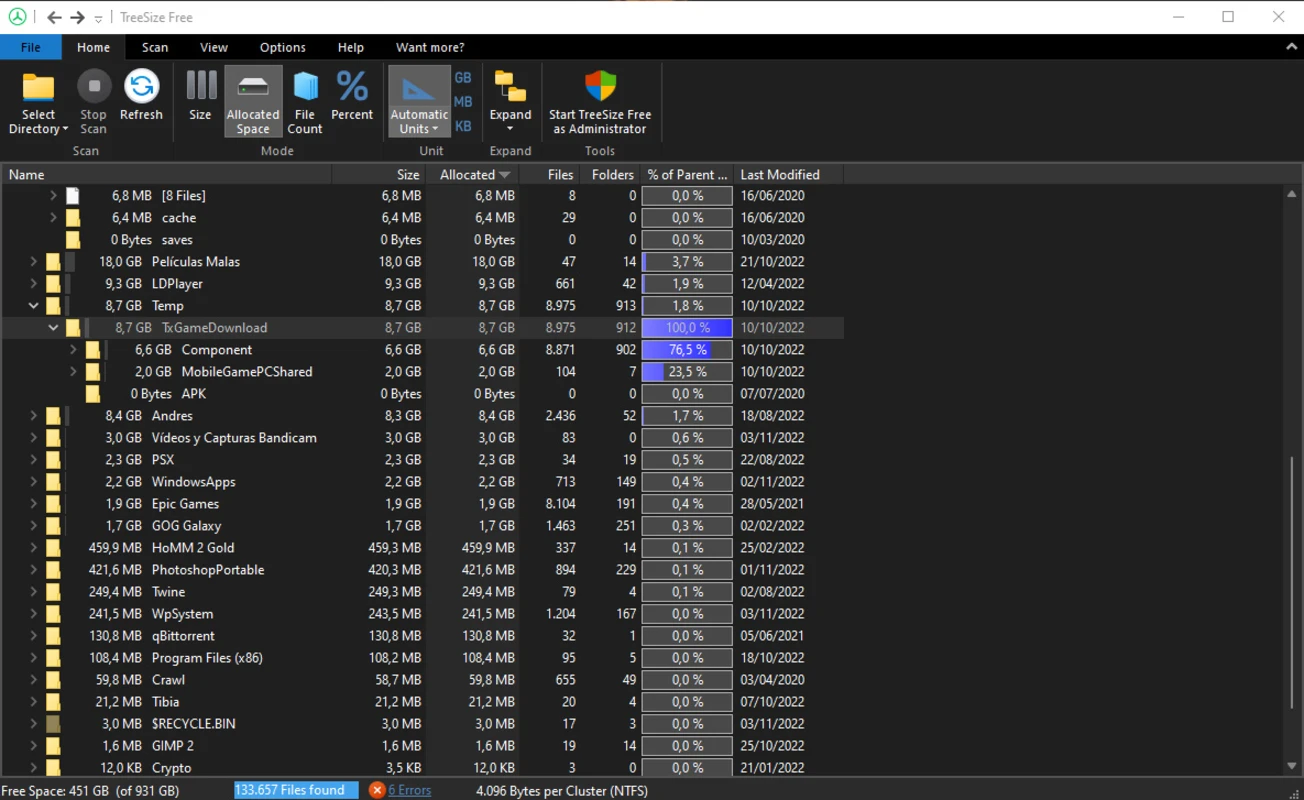Activate the Allocated Space mode
The height and width of the screenshot is (800, 1304).
pos(252,100)
